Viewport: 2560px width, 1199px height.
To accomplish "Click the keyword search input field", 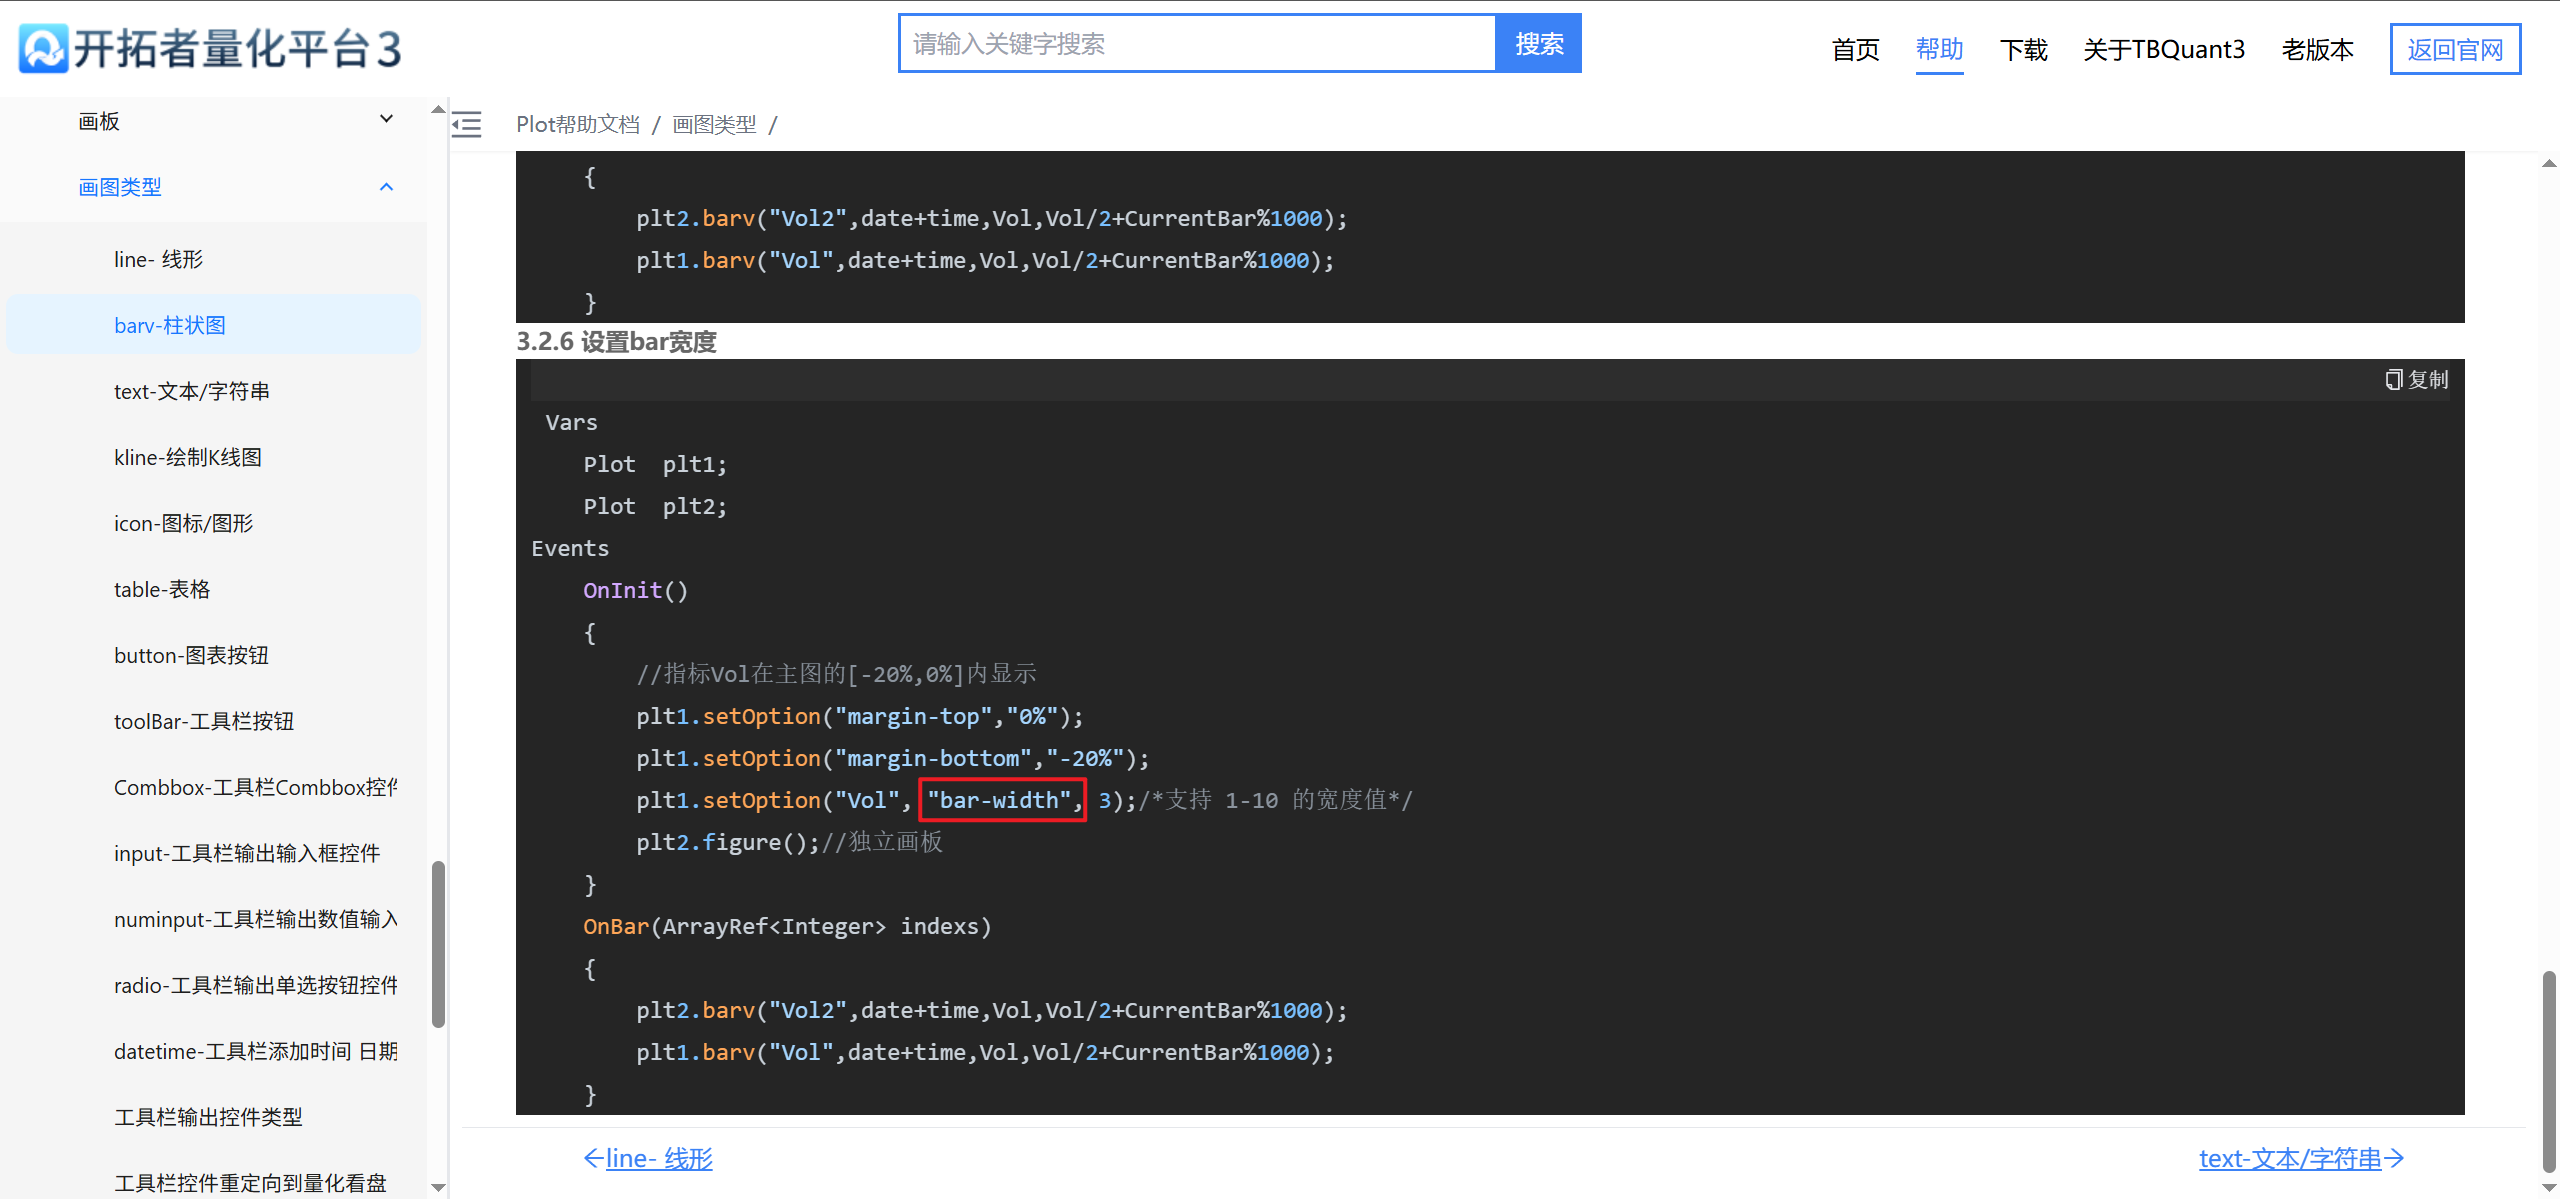I will pos(1197,44).
